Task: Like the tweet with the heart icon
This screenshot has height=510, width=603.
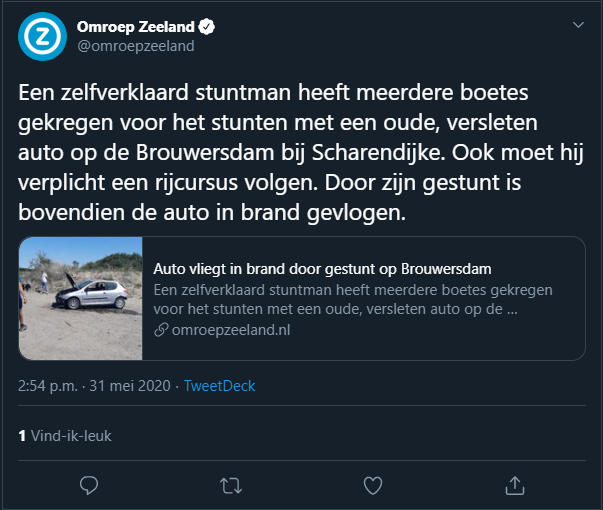Action: [373, 485]
